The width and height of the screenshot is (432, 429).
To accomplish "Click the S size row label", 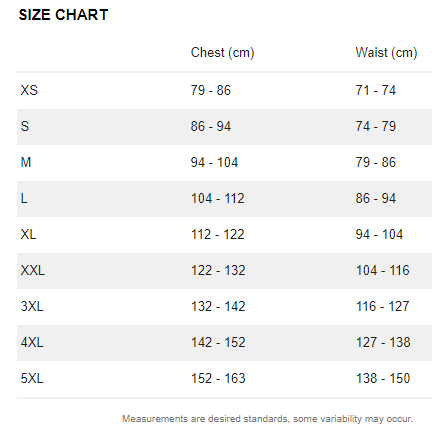I will click(x=25, y=126).
